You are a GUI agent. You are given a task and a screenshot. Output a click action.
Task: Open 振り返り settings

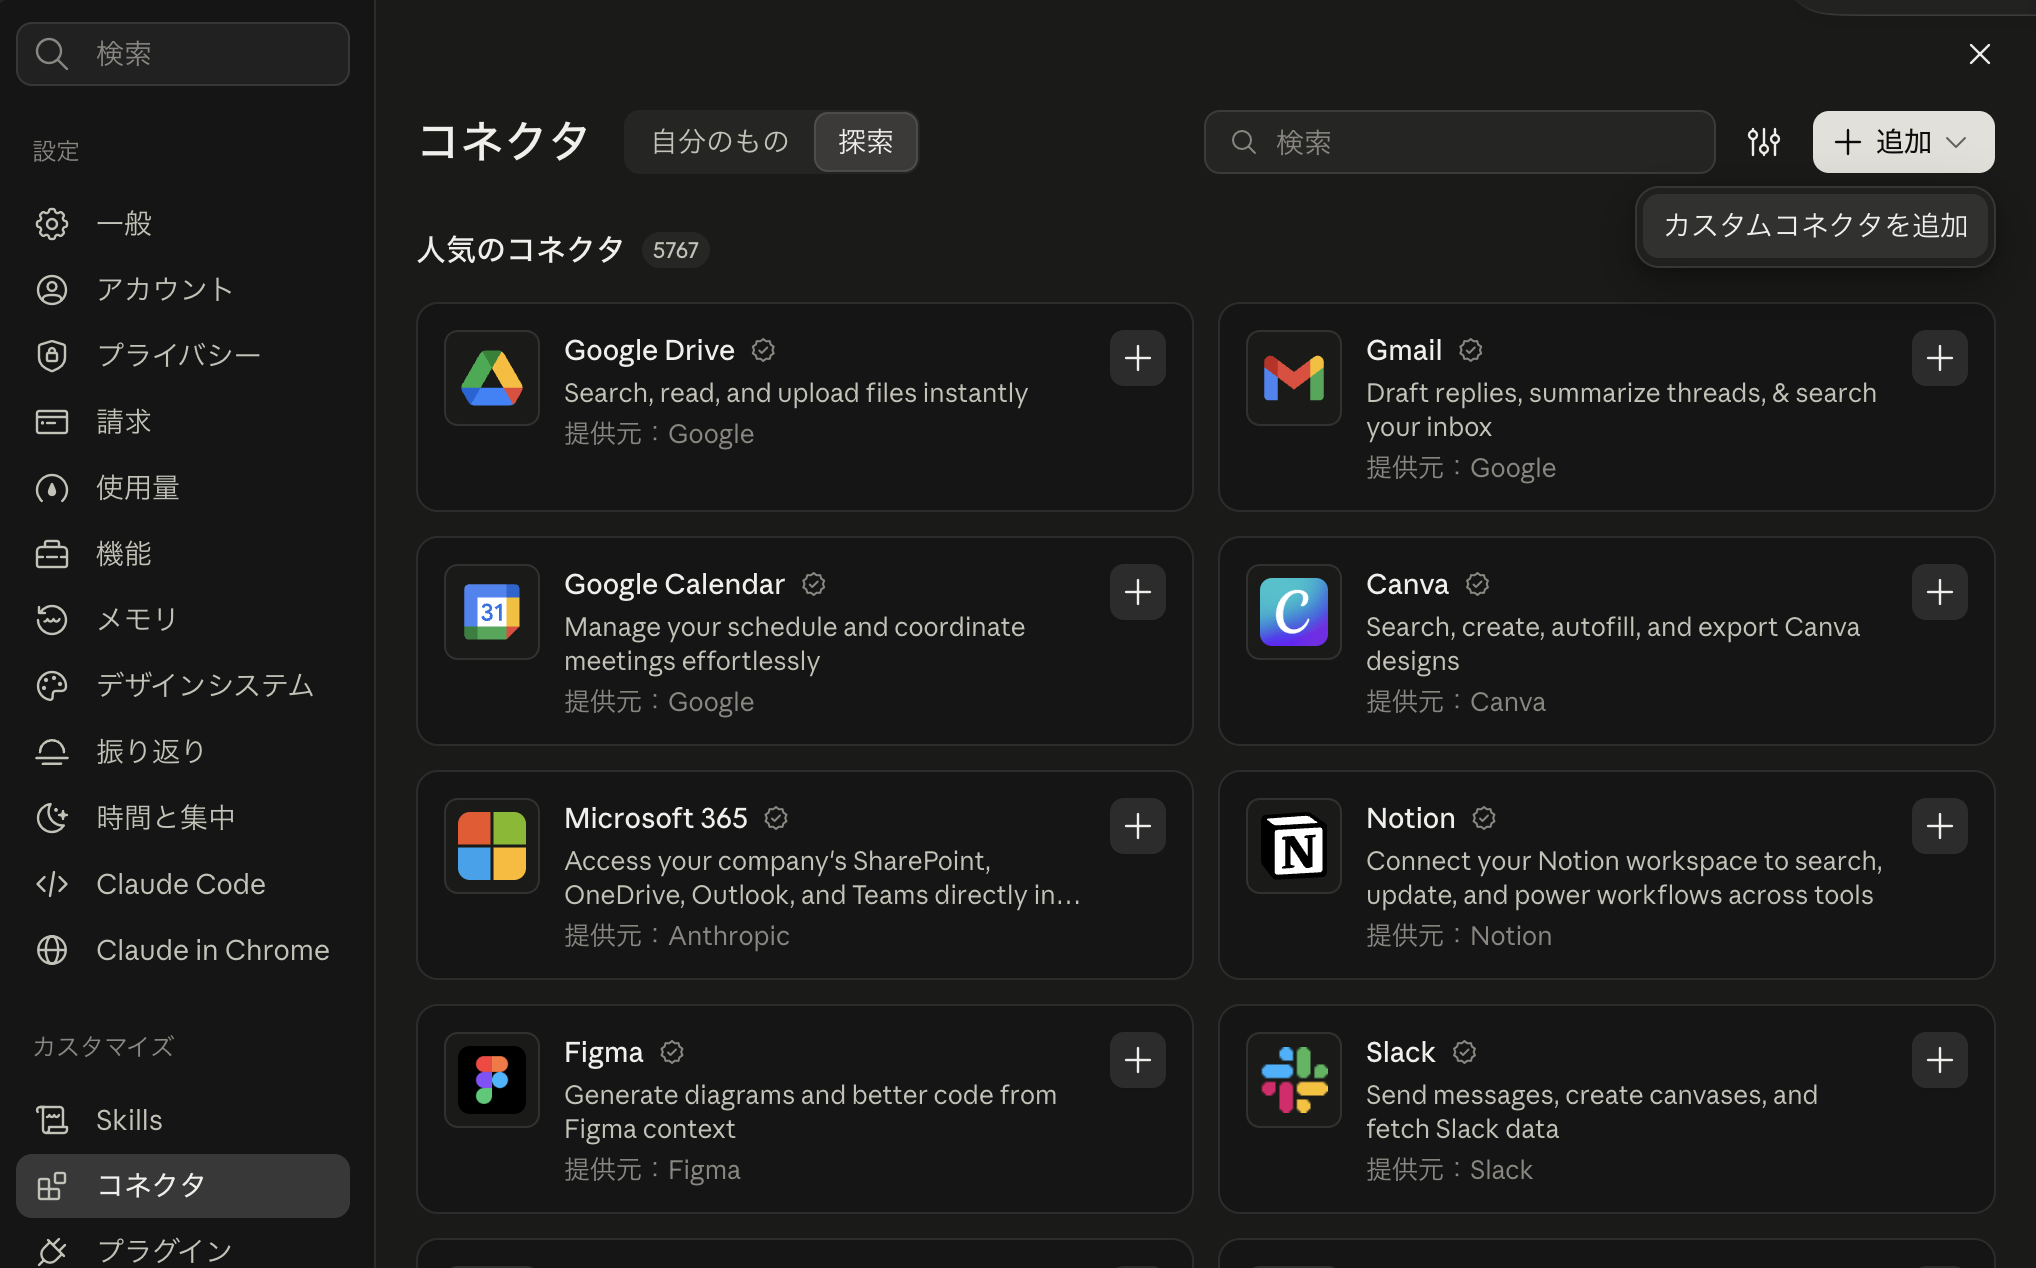(183, 752)
